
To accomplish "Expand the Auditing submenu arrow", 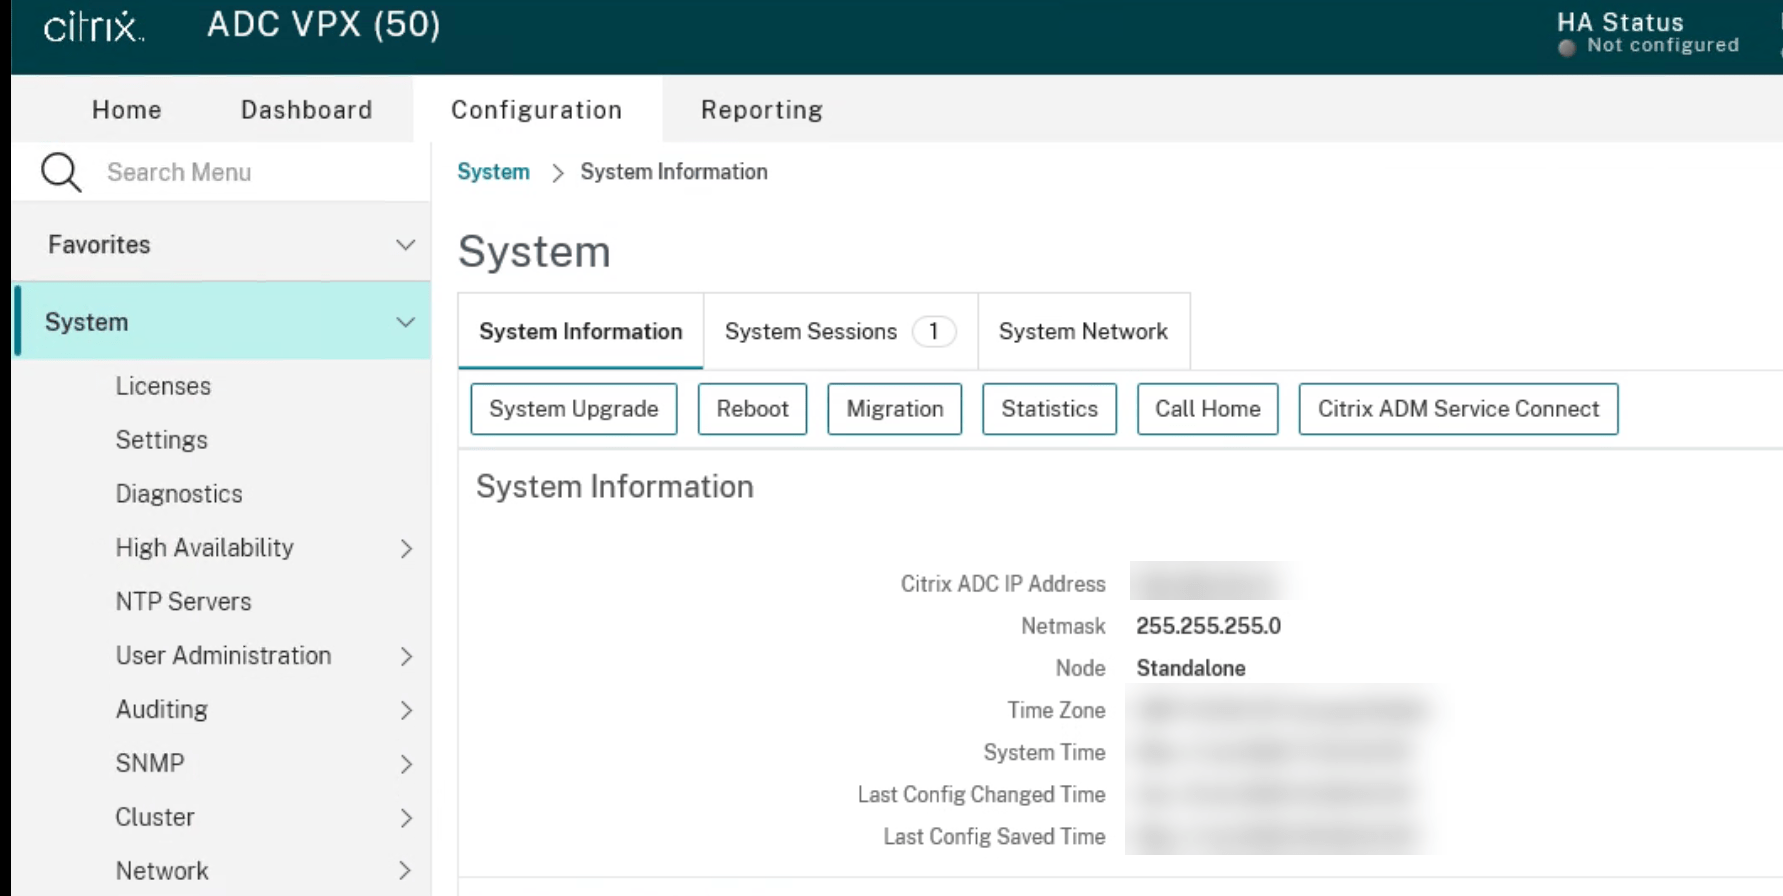I will tap(406, 710).
